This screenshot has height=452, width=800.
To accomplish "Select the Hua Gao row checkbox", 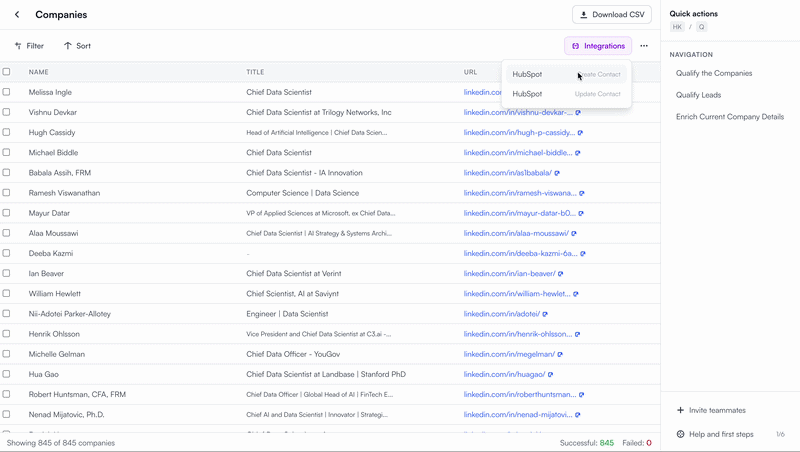I will pos(6,374).
